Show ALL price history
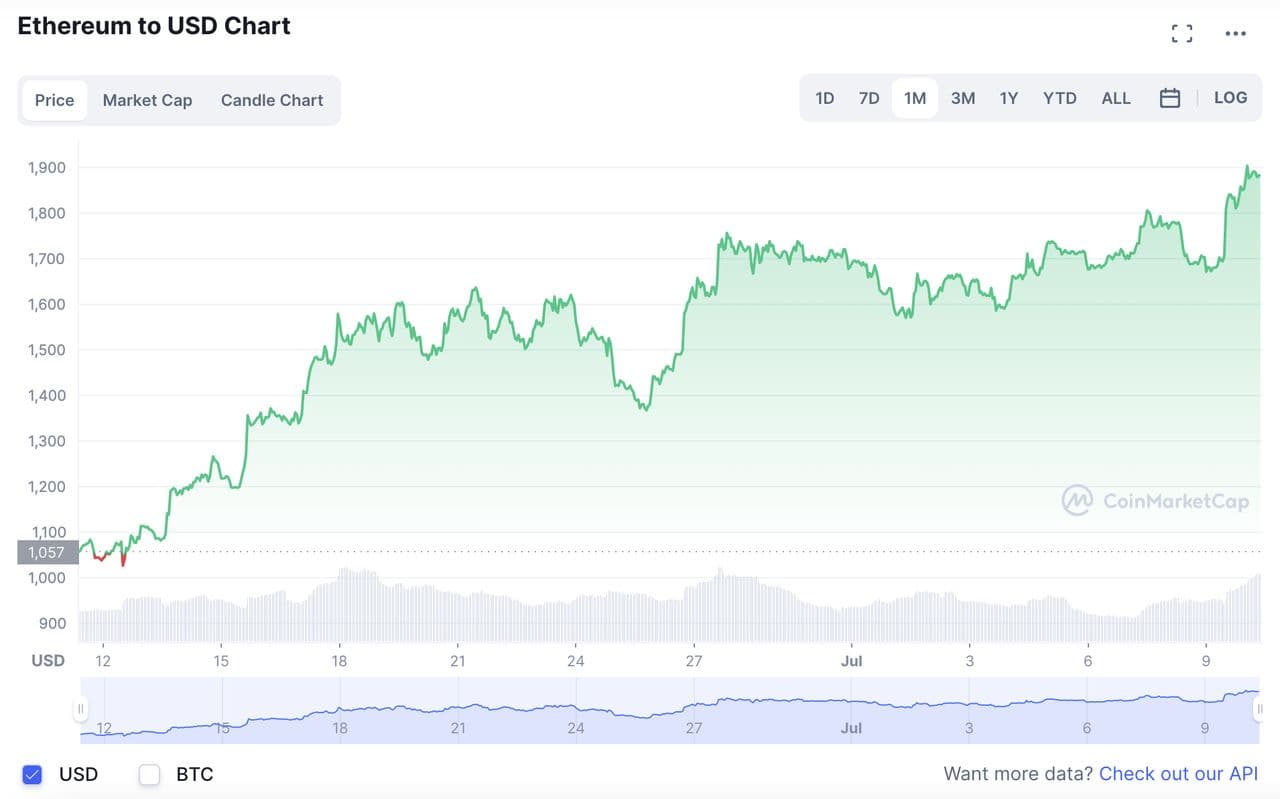 (1116, 98)
